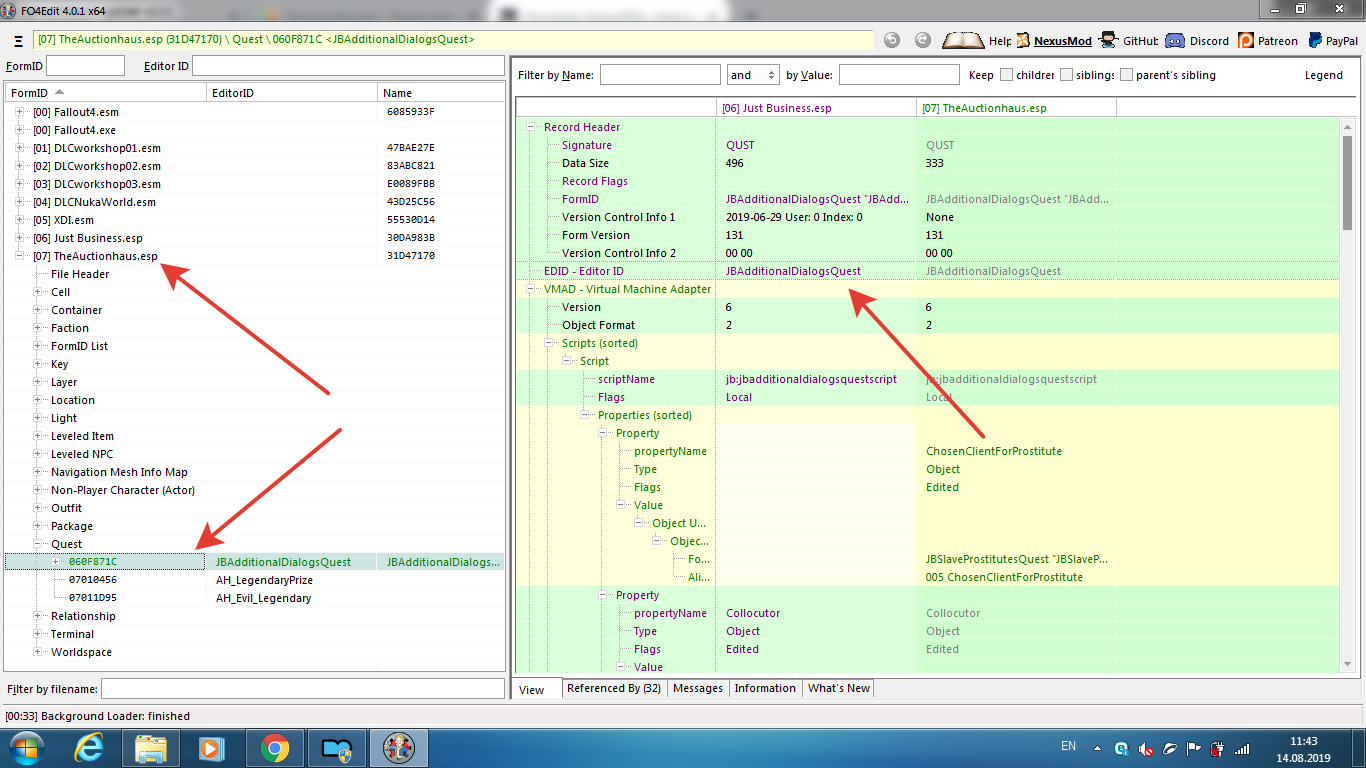Click the Filter by filename field
This screenshot has height=768, width=1366.
pyautogui.click(x=303, y=689)
